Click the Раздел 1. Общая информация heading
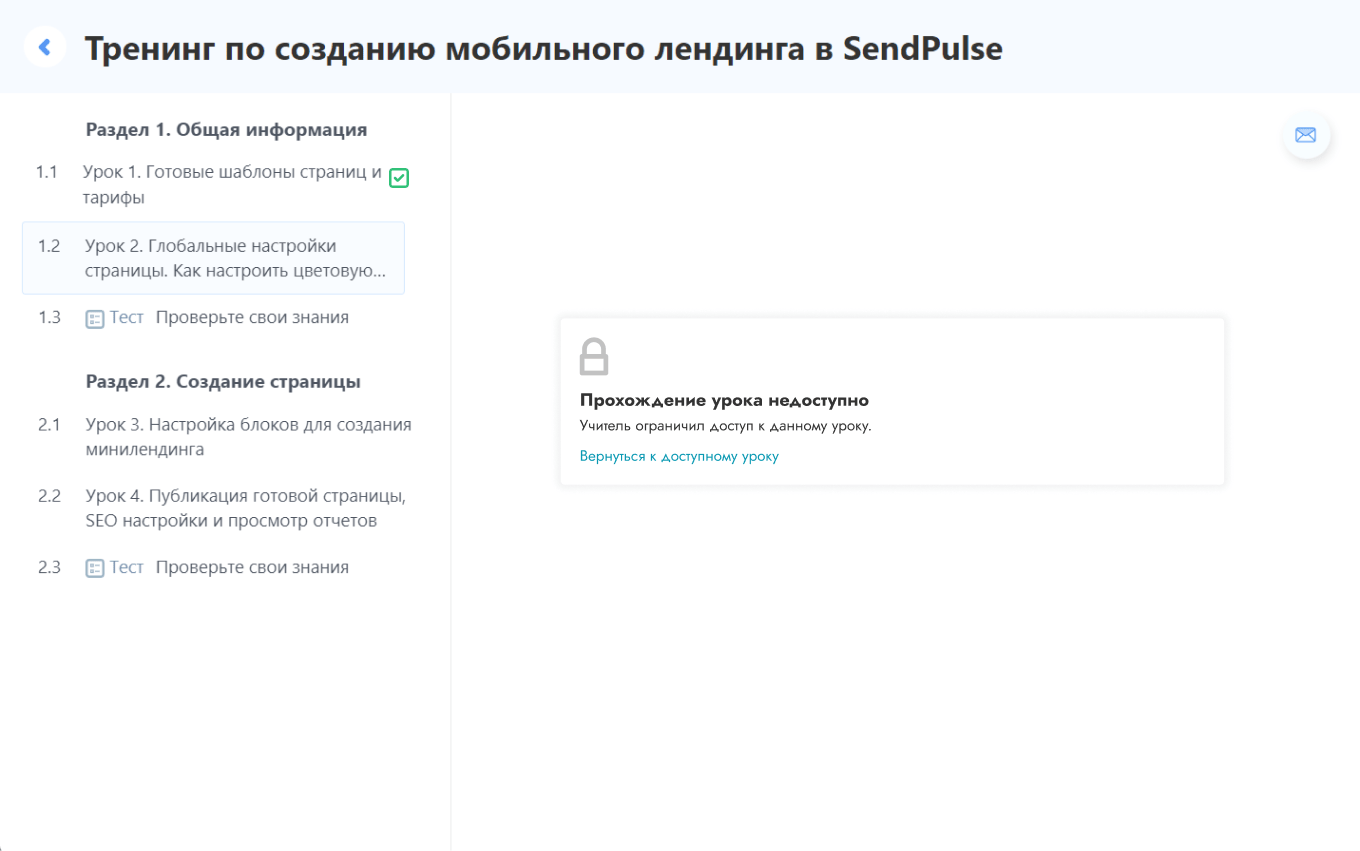Image resolution: width=1360 pixels, height=851 pixels. coord(226,129)
